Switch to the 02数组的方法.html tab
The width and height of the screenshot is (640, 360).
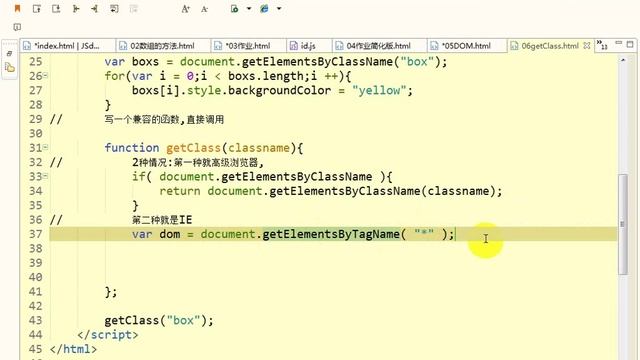pyautogui.click(x=162, y=46)
